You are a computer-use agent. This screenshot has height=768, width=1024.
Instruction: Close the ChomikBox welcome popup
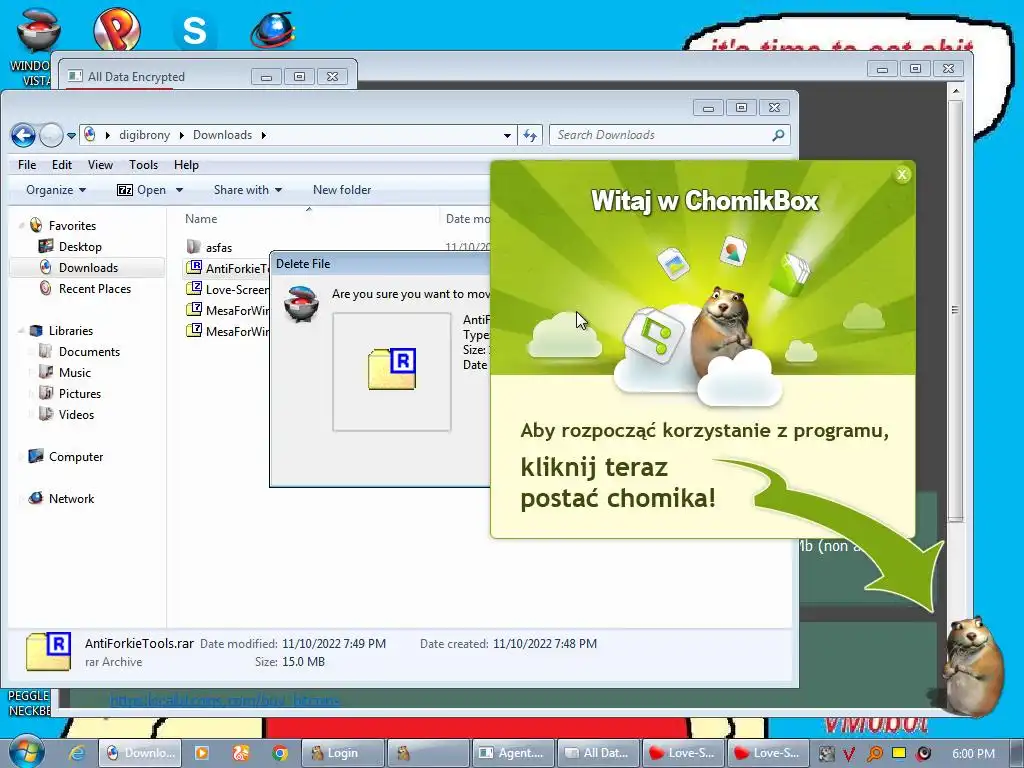point(902,174)
